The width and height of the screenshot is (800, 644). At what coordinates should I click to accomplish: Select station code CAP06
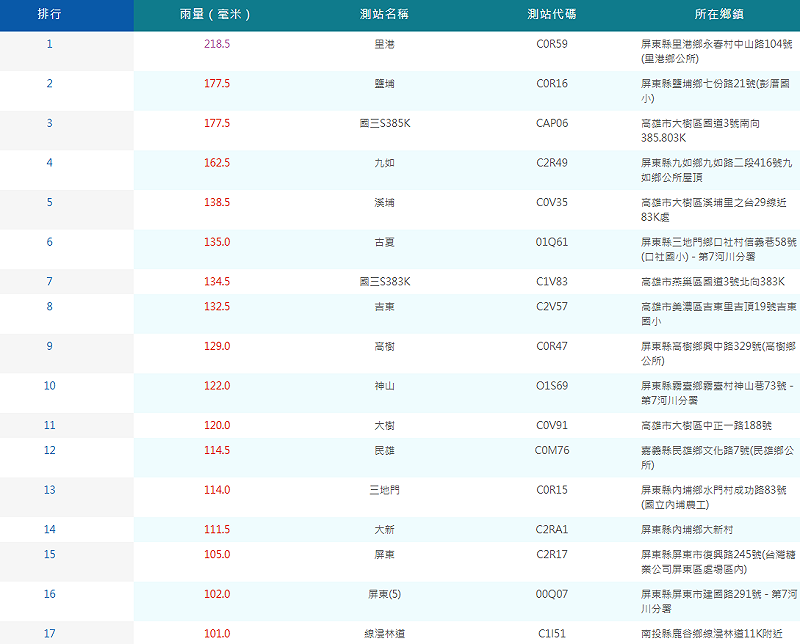[x=552, y=123]
